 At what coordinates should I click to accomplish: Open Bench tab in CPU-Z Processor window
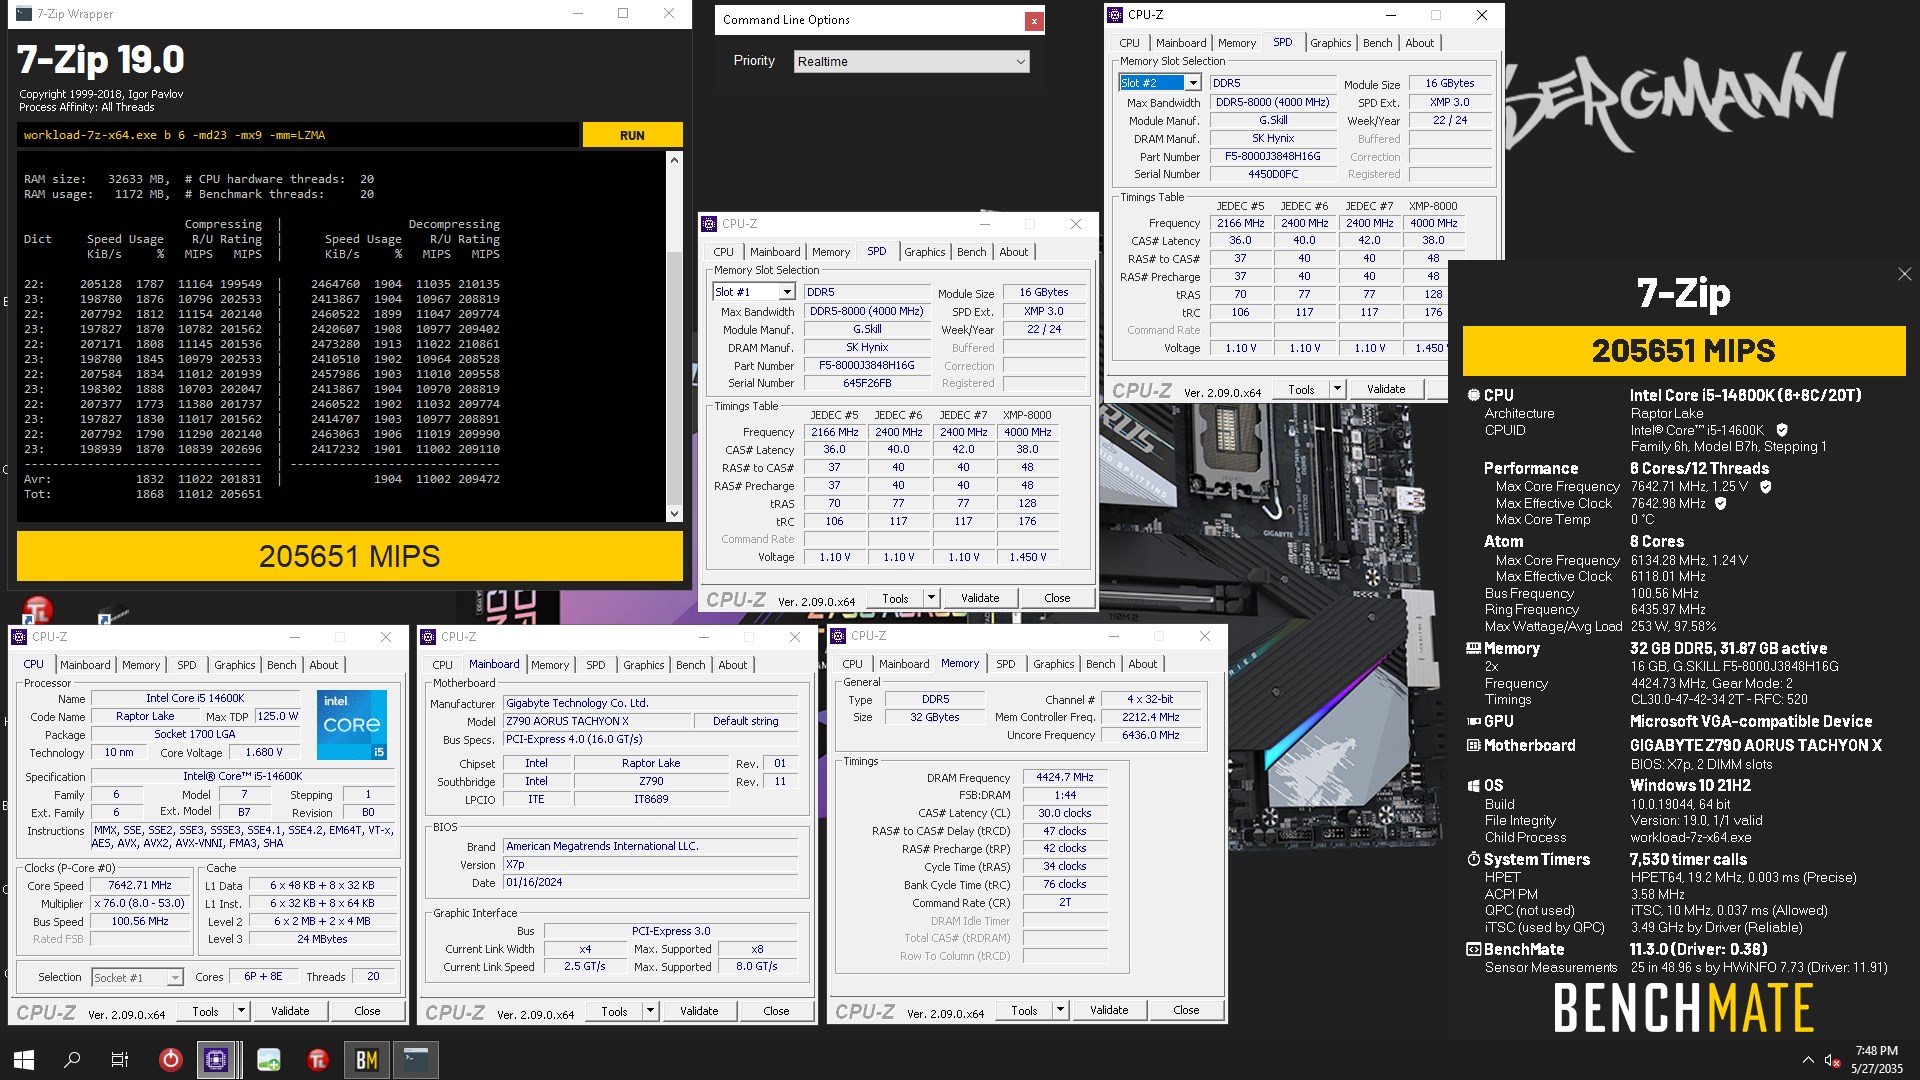(281, 665)
